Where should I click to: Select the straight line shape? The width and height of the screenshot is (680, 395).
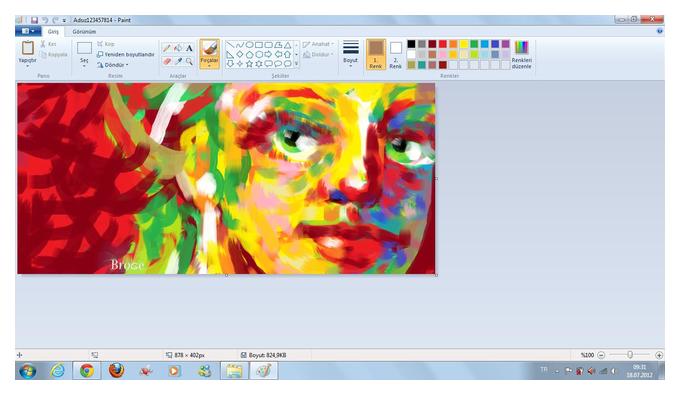pyautogui.click(x=230, y=45)
